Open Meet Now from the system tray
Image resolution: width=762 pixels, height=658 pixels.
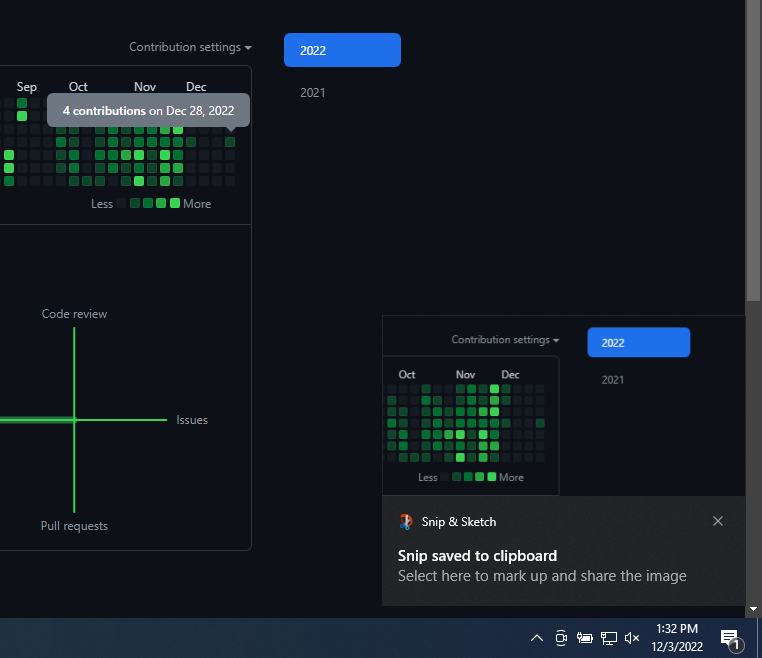tap(561, 638)
